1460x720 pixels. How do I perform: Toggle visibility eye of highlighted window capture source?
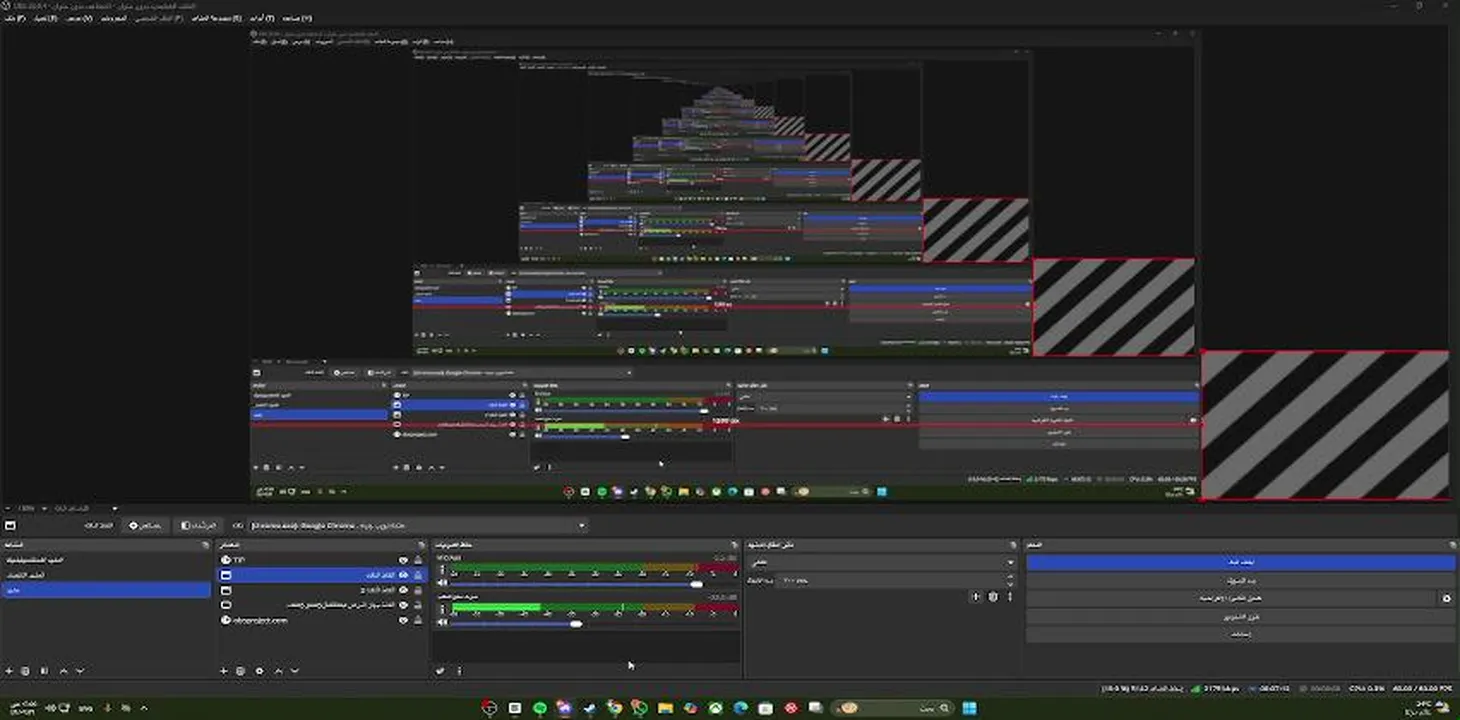pyautogui.click(x=404, y=575)
